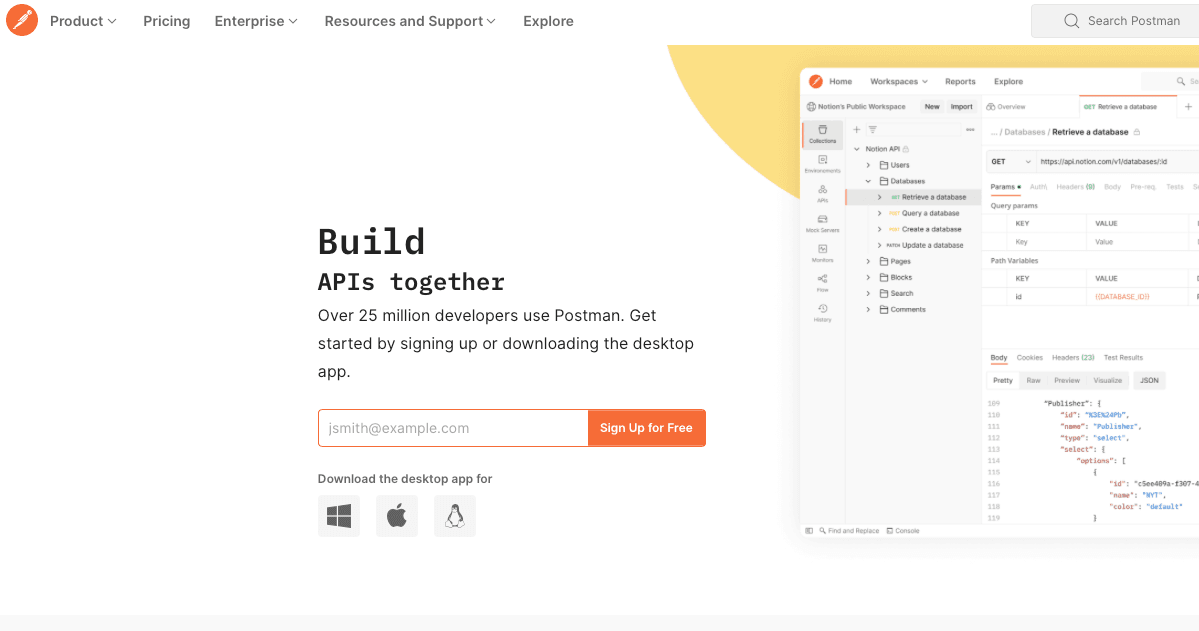Click the filter icon in the collections panel
The height and width of the screenshot is (631, 1199).
(x=872, y=130)
